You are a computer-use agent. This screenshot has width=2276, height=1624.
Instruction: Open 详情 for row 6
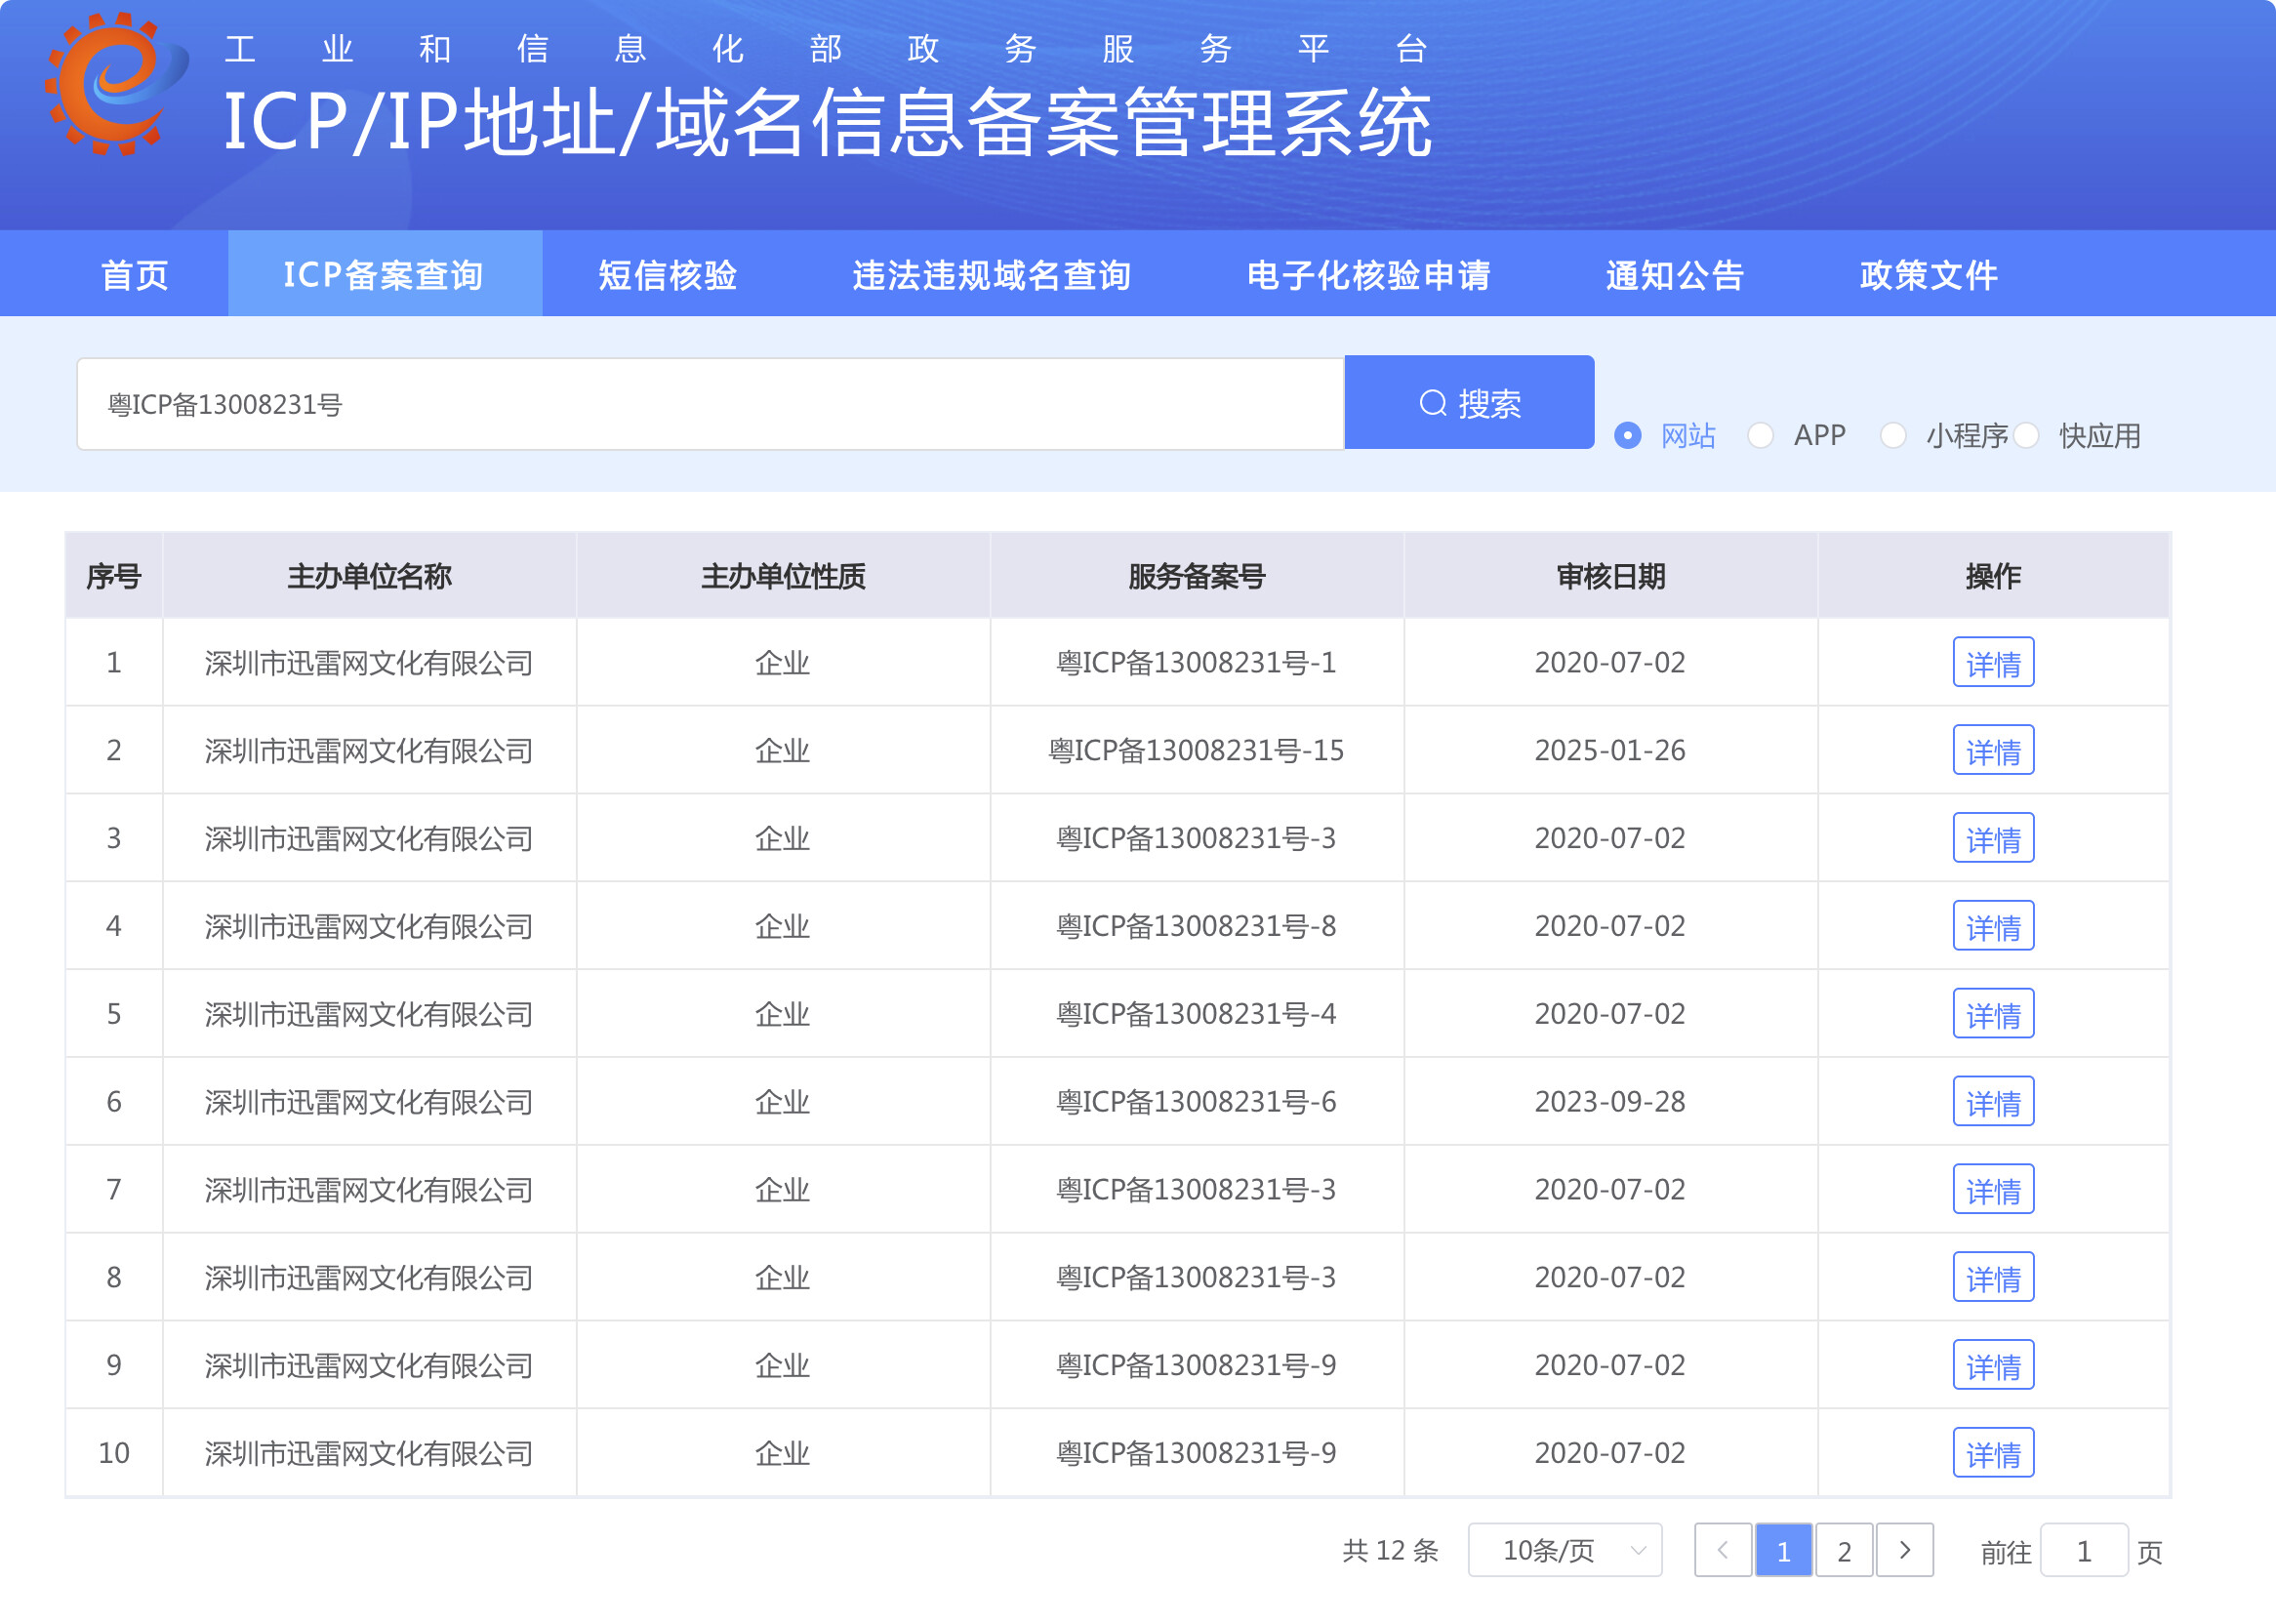click(1993, 1101)
